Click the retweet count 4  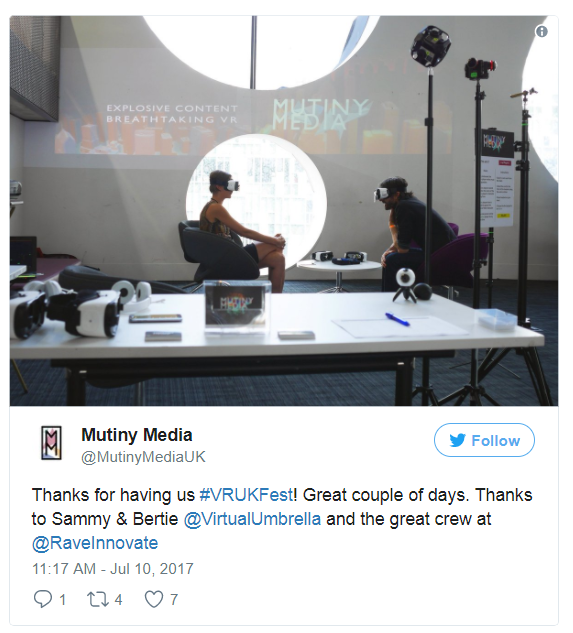click(118, 599)
